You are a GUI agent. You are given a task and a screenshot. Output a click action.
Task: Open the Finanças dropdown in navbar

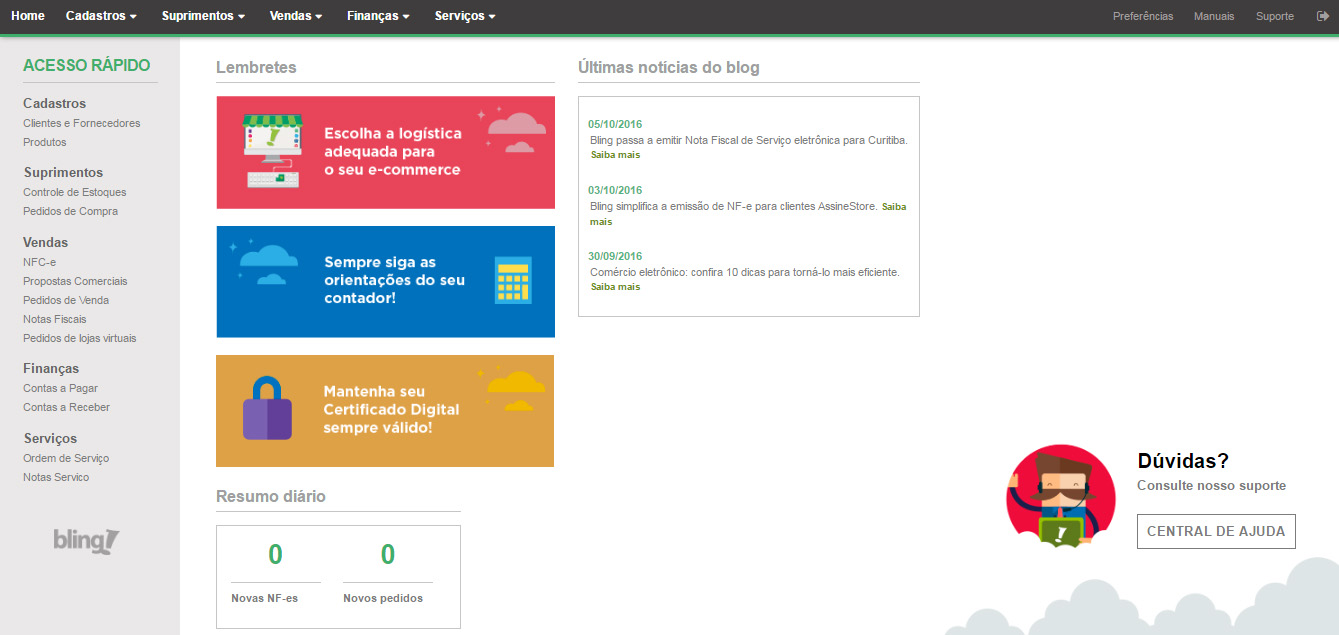click(x=378, y=16)
